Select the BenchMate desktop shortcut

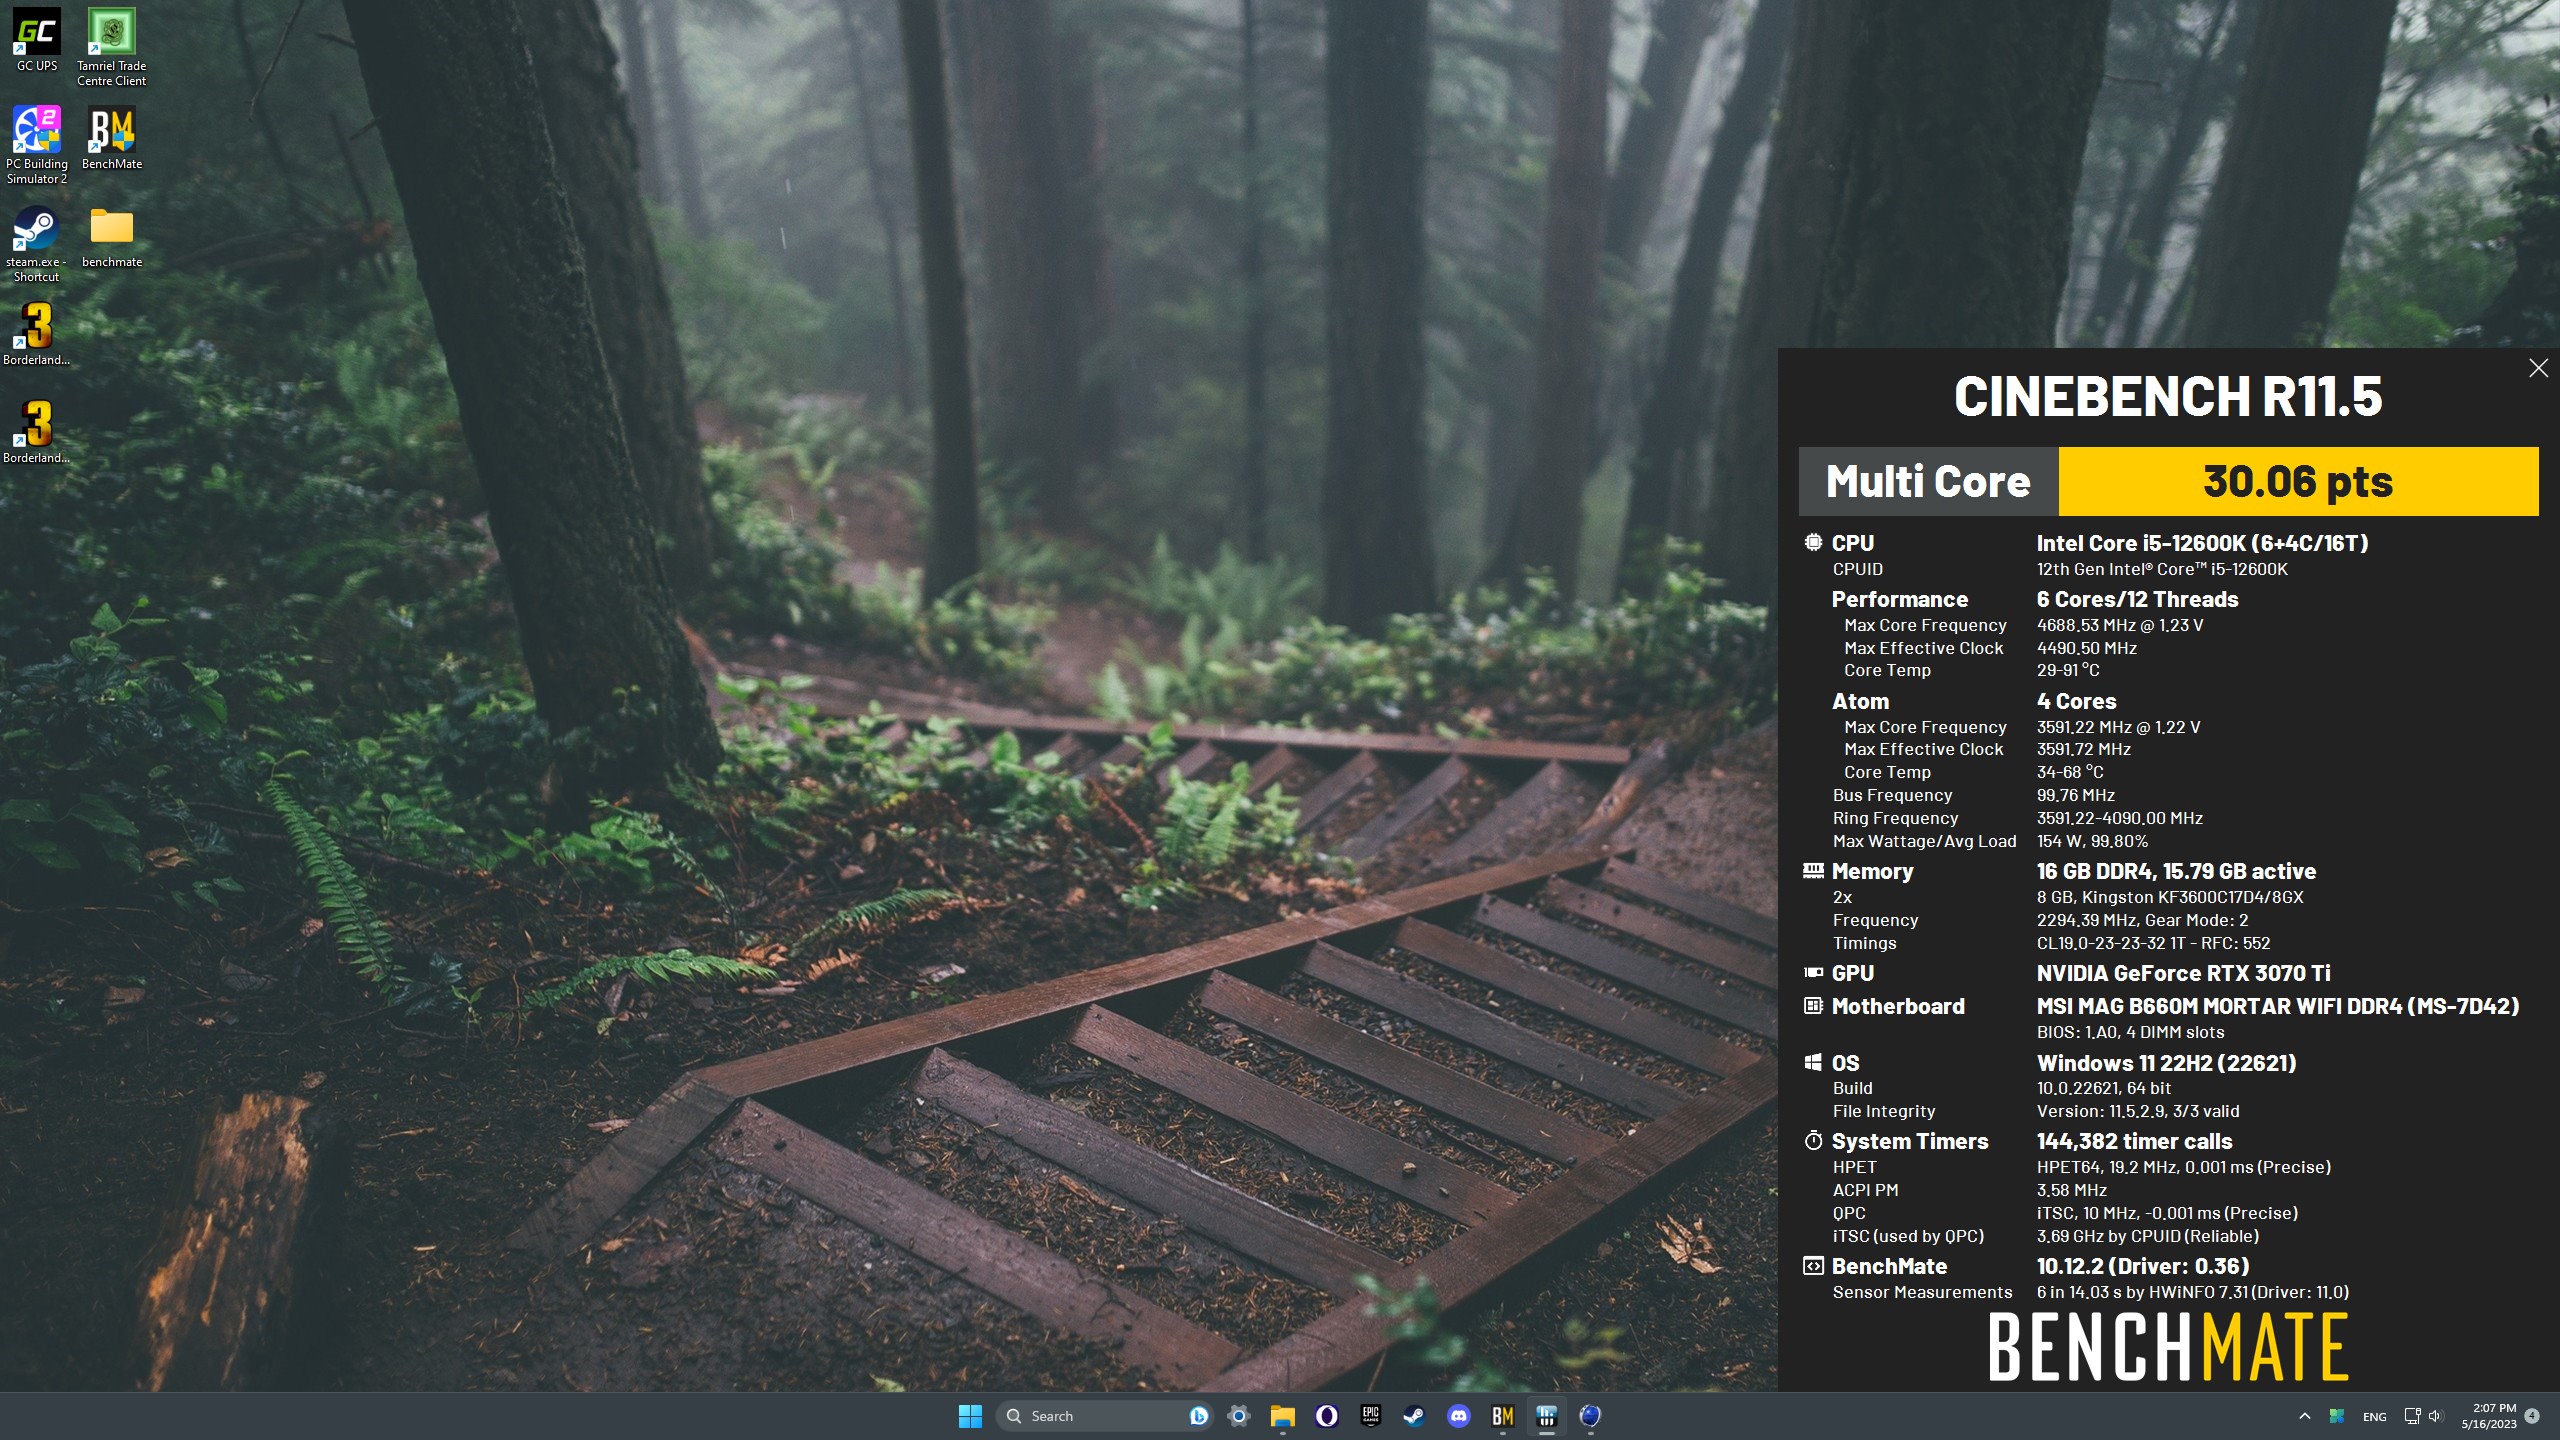111,137
